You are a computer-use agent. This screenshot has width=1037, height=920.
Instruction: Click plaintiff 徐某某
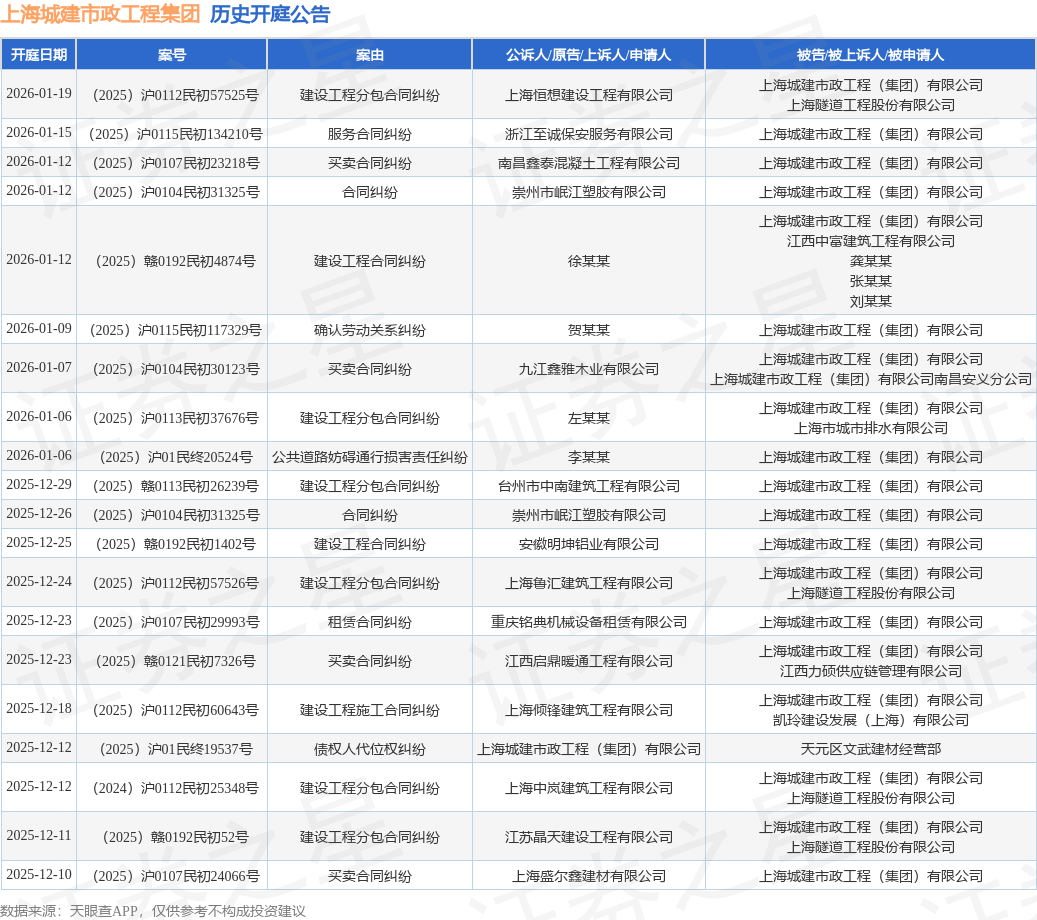tap(588, 261)
